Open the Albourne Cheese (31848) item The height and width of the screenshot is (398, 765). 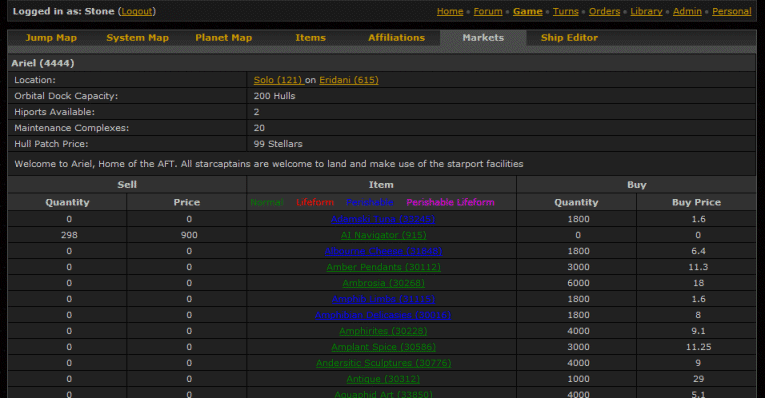pyautogui.click(x=383, y=251)
